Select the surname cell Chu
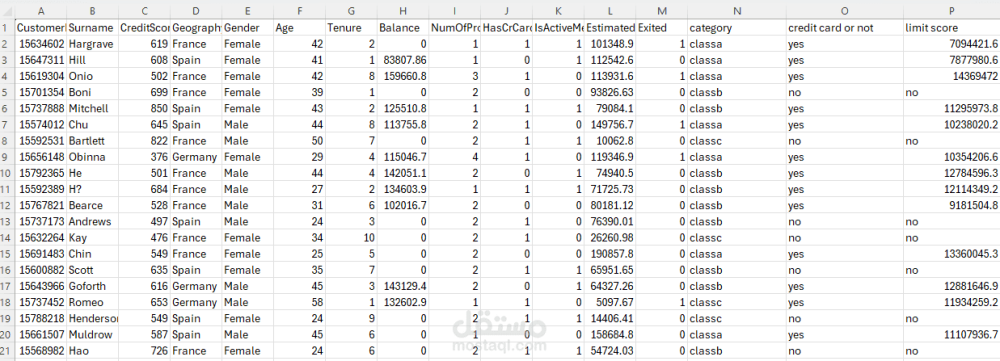Image resolution: width=1000 pixels, height=361 pixels. pos(92,124)
